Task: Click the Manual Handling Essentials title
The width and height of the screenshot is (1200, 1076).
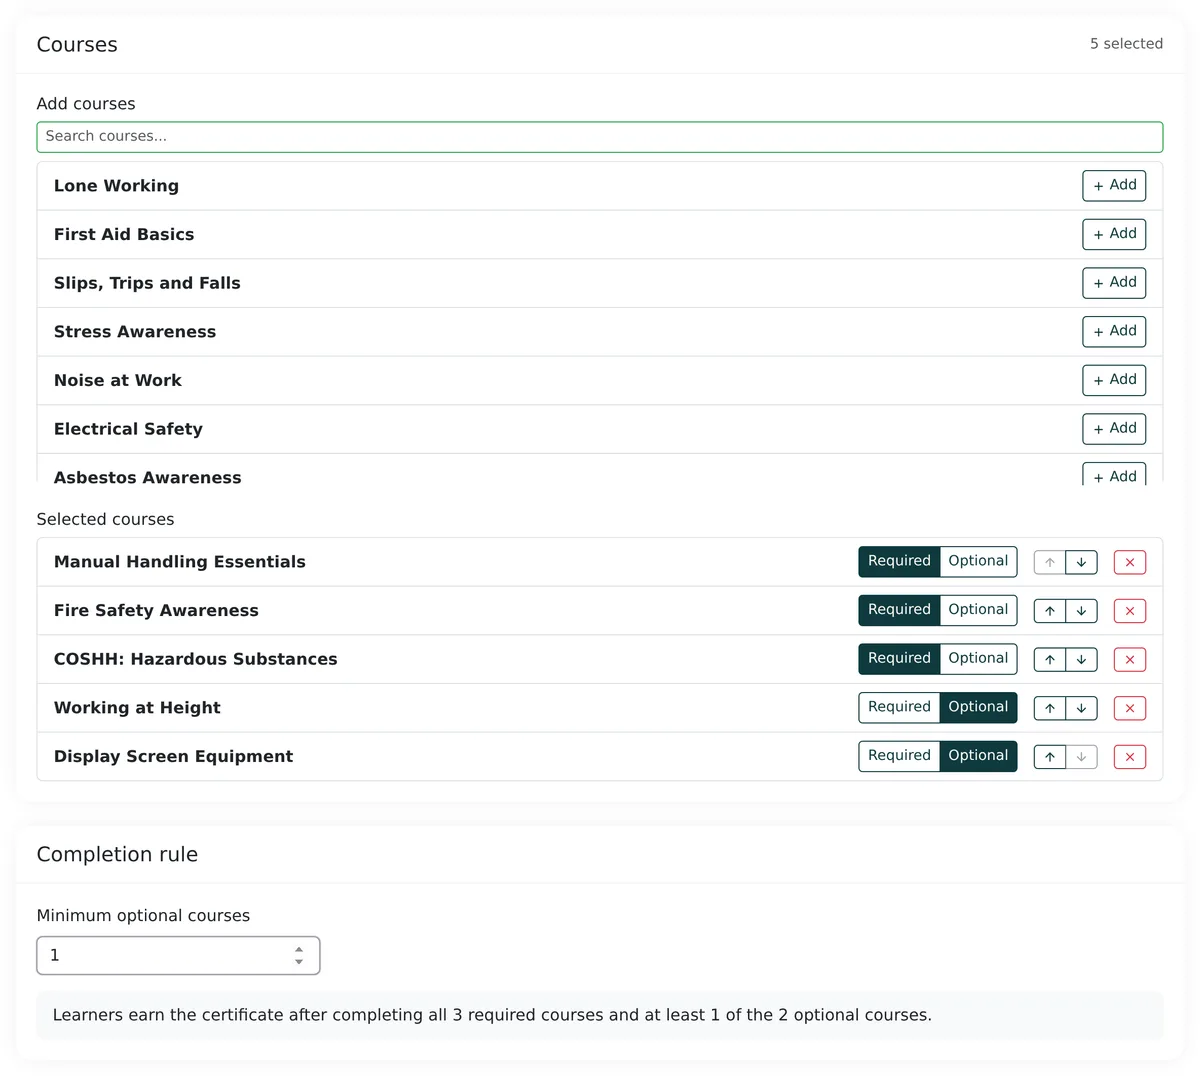Action: pos(180,562)
